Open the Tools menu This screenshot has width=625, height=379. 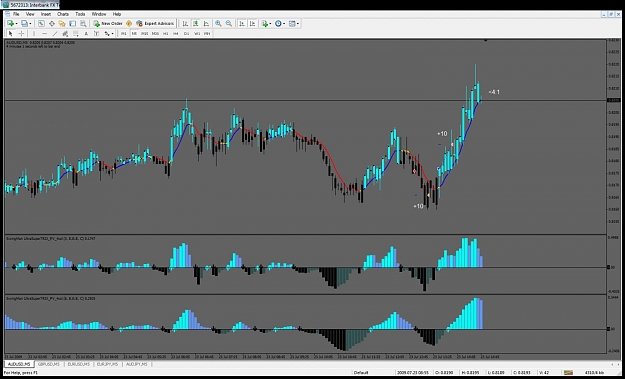tap(80, 14)
